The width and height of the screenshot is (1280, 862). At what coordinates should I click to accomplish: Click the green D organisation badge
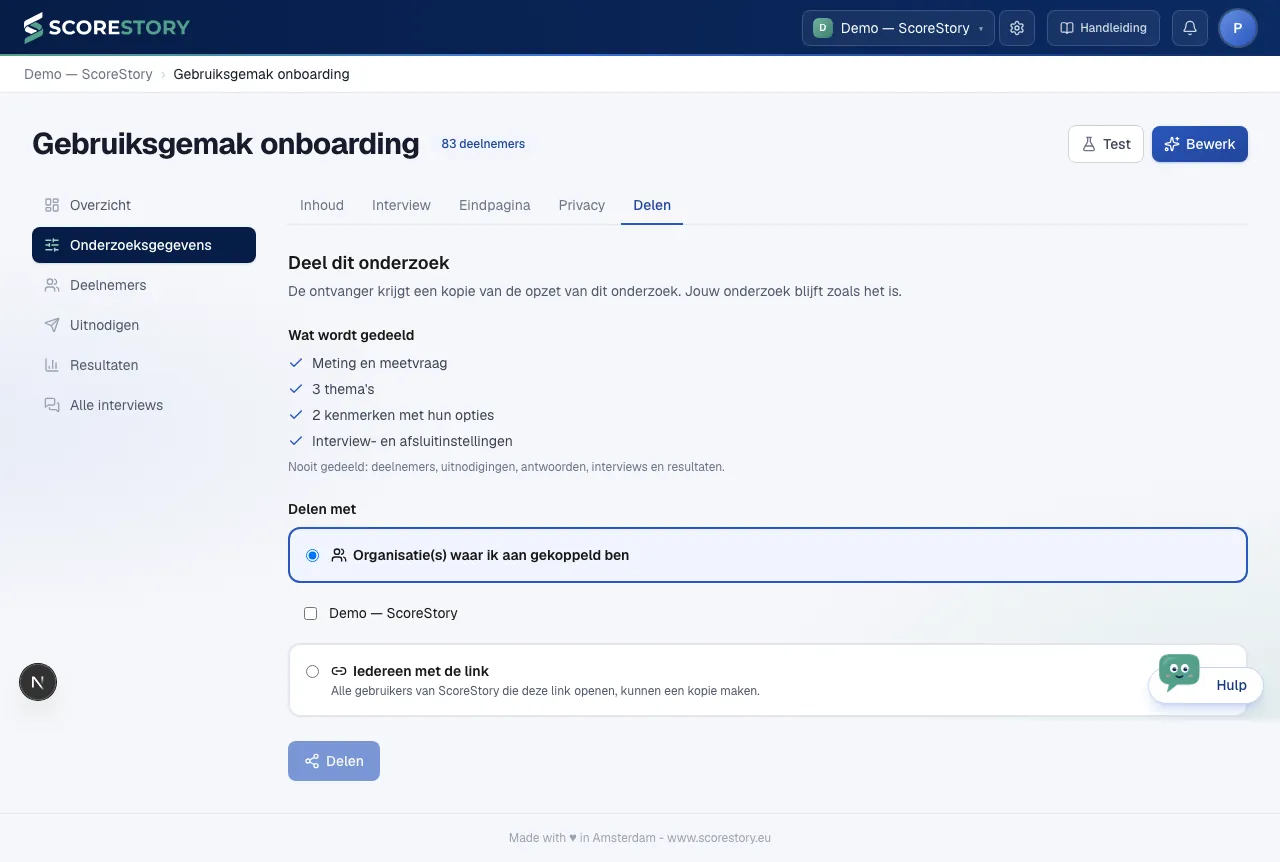point(822,28)
